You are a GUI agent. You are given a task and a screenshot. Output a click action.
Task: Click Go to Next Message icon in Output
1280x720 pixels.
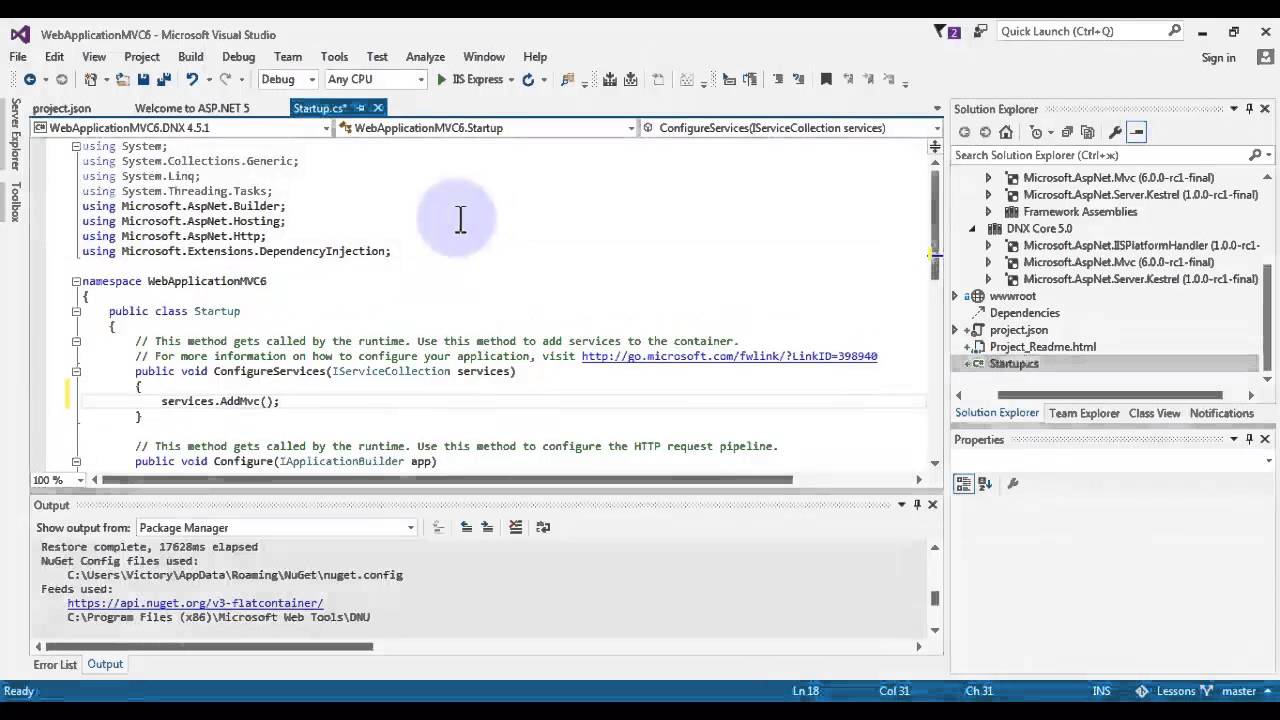click(x=487, y=527)
